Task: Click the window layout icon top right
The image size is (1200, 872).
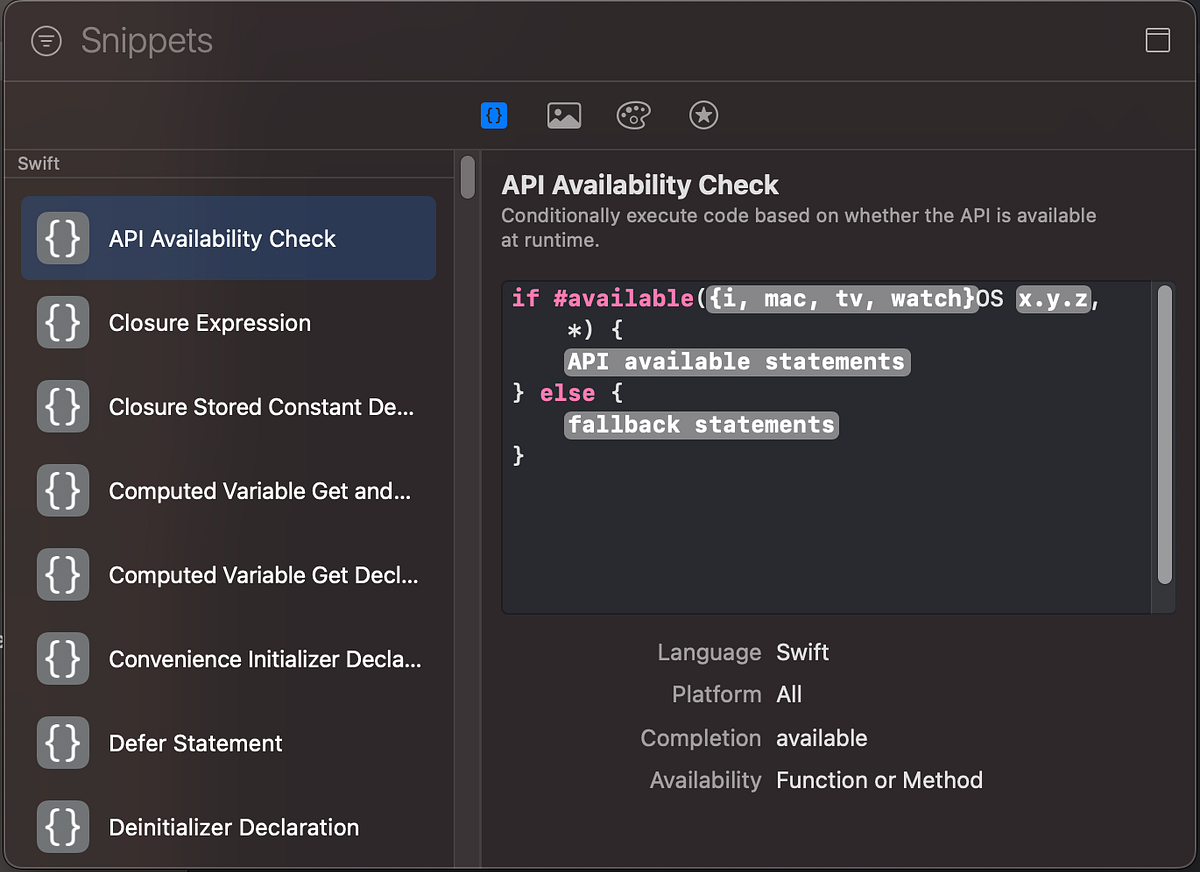Action: click(x=1157, y=40)
